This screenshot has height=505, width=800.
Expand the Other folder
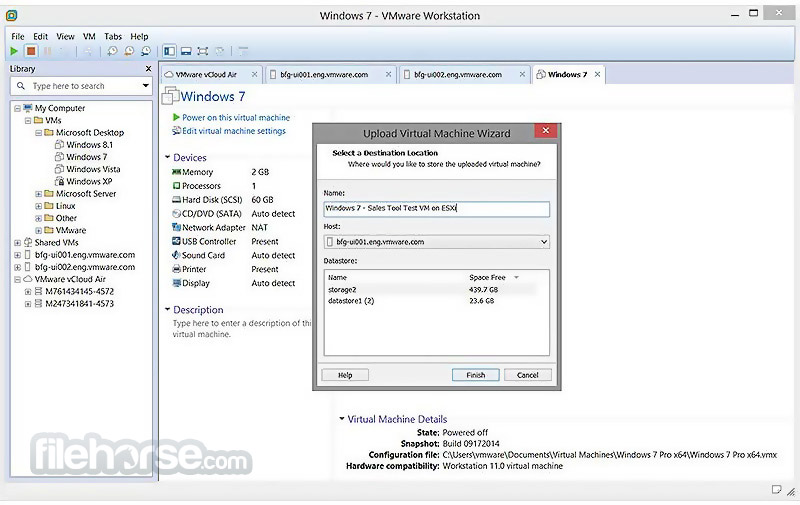coord(38,219)
